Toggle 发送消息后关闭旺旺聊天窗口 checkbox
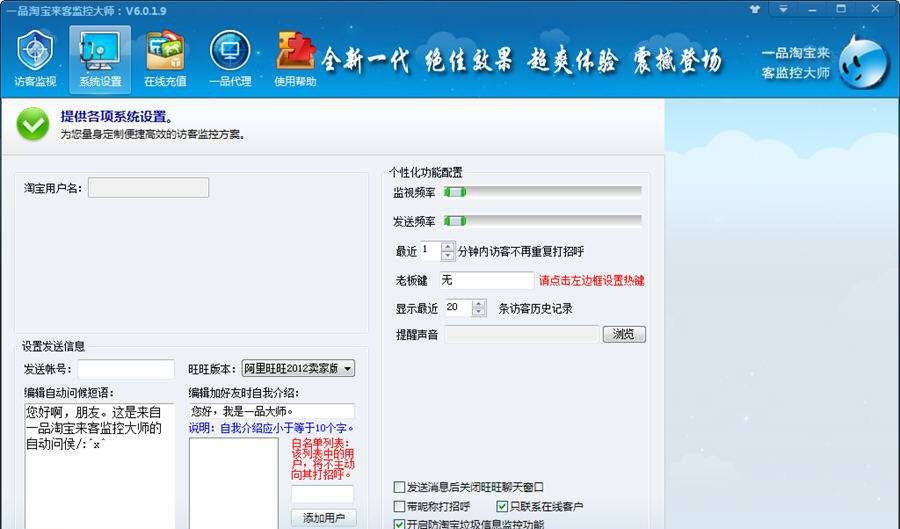 (x=399, y=487)
